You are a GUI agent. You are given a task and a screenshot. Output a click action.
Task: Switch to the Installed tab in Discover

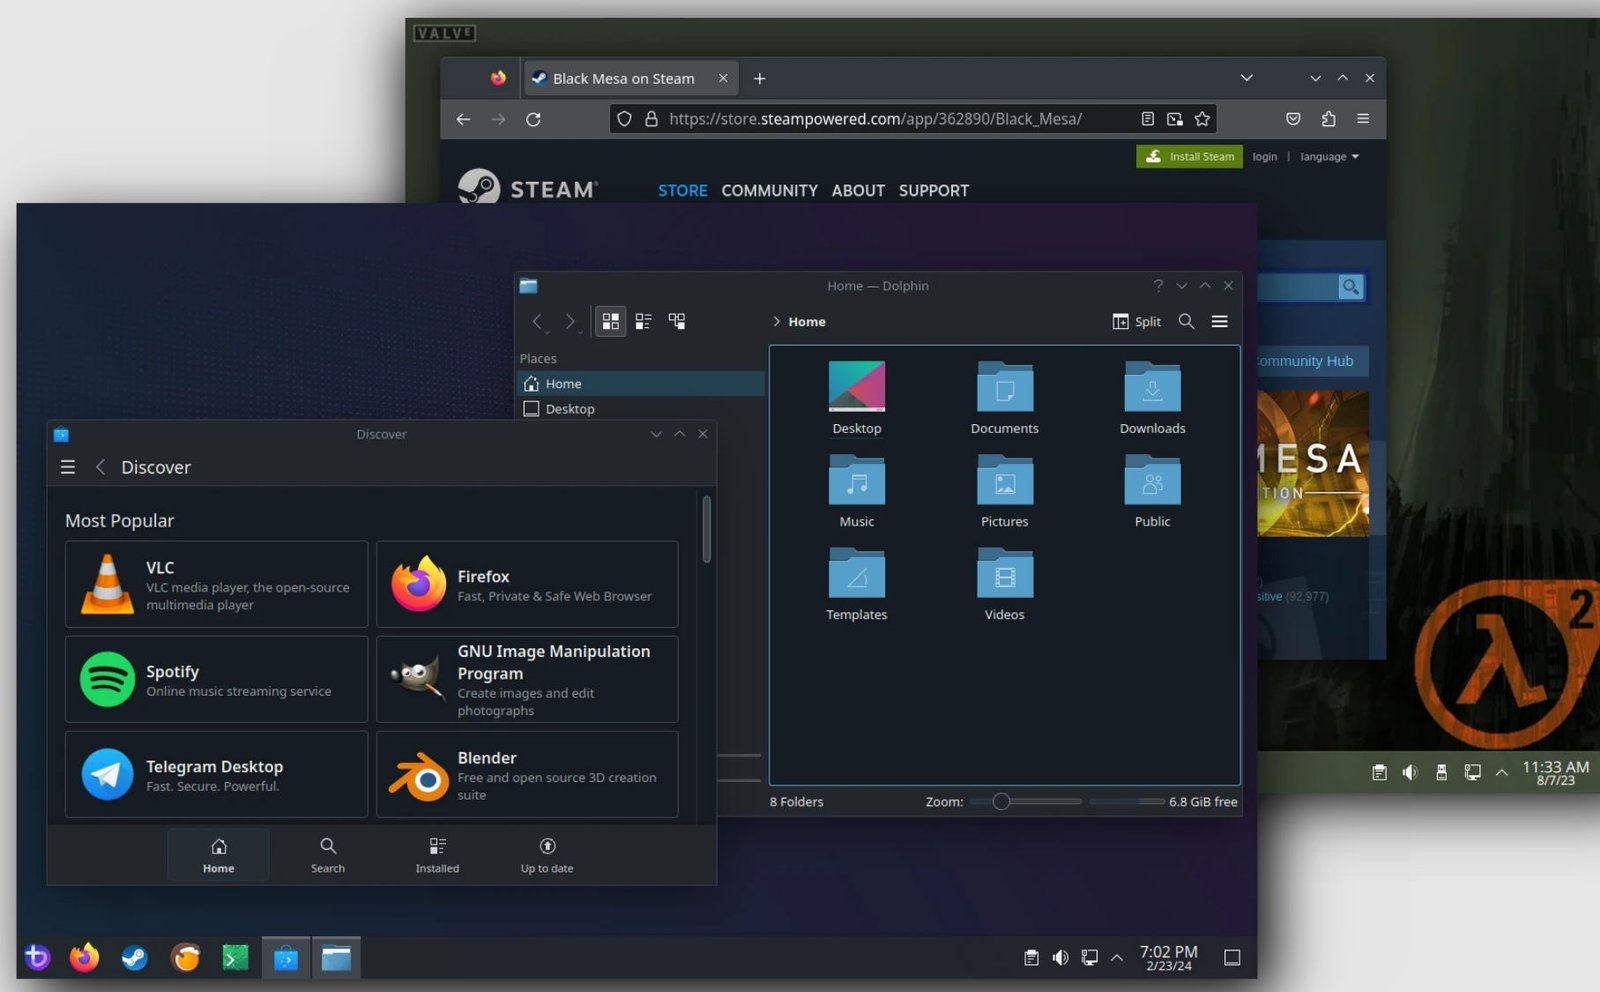tap(437, 855)
